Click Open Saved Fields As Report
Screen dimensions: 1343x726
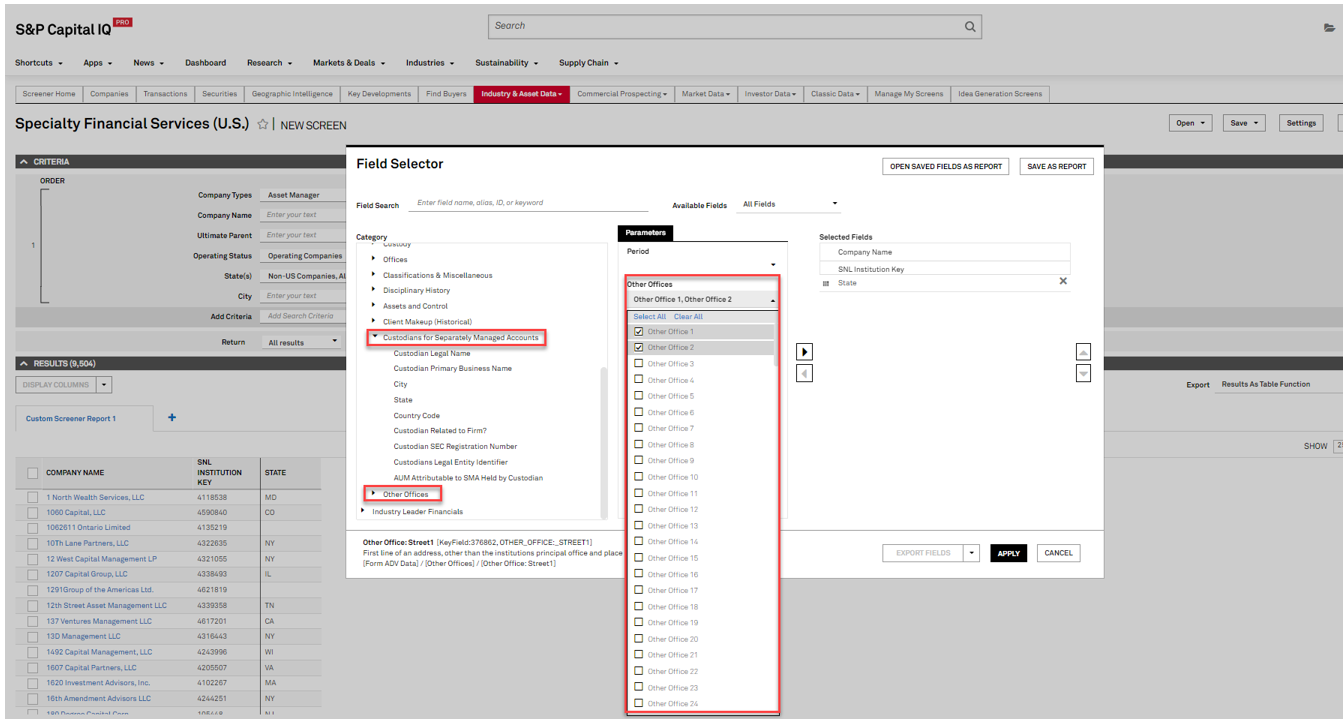tap(946, 167)
